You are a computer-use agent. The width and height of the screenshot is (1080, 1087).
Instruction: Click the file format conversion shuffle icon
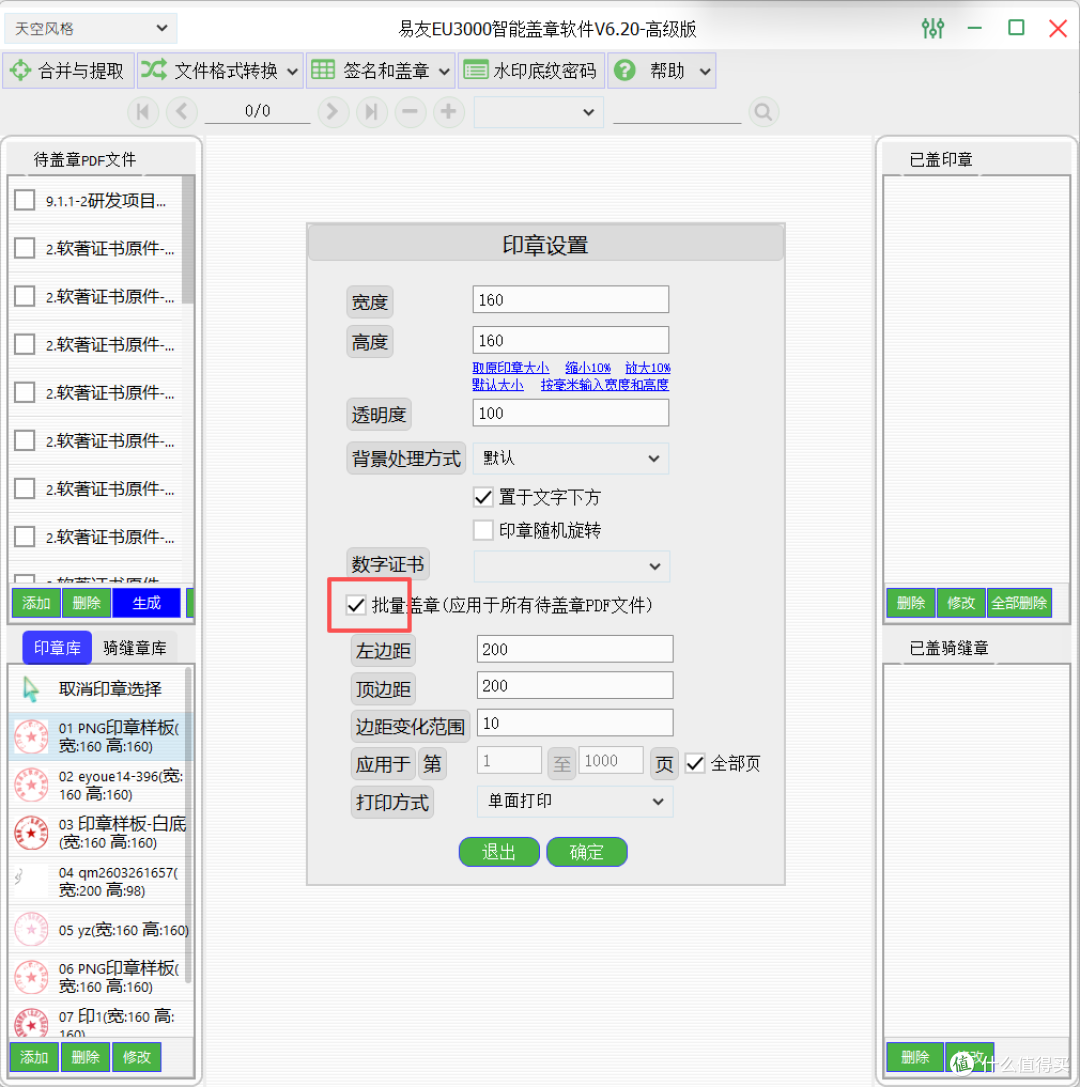pos(154,70)
